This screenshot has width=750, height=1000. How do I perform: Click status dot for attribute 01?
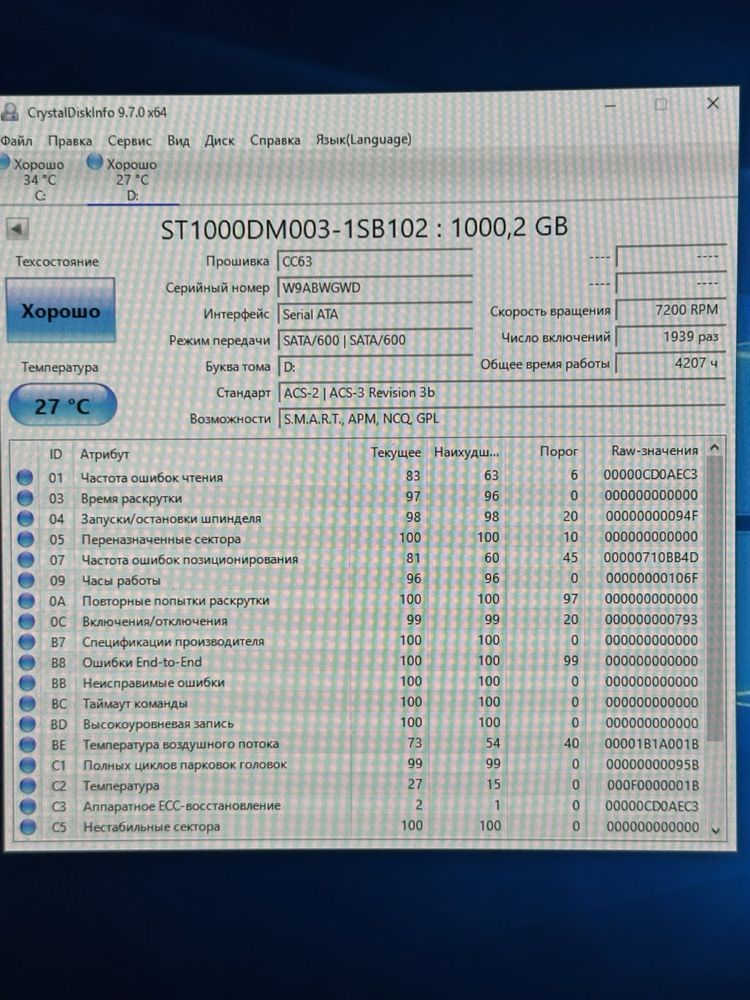pyautogui.click(x=25, y=477)
